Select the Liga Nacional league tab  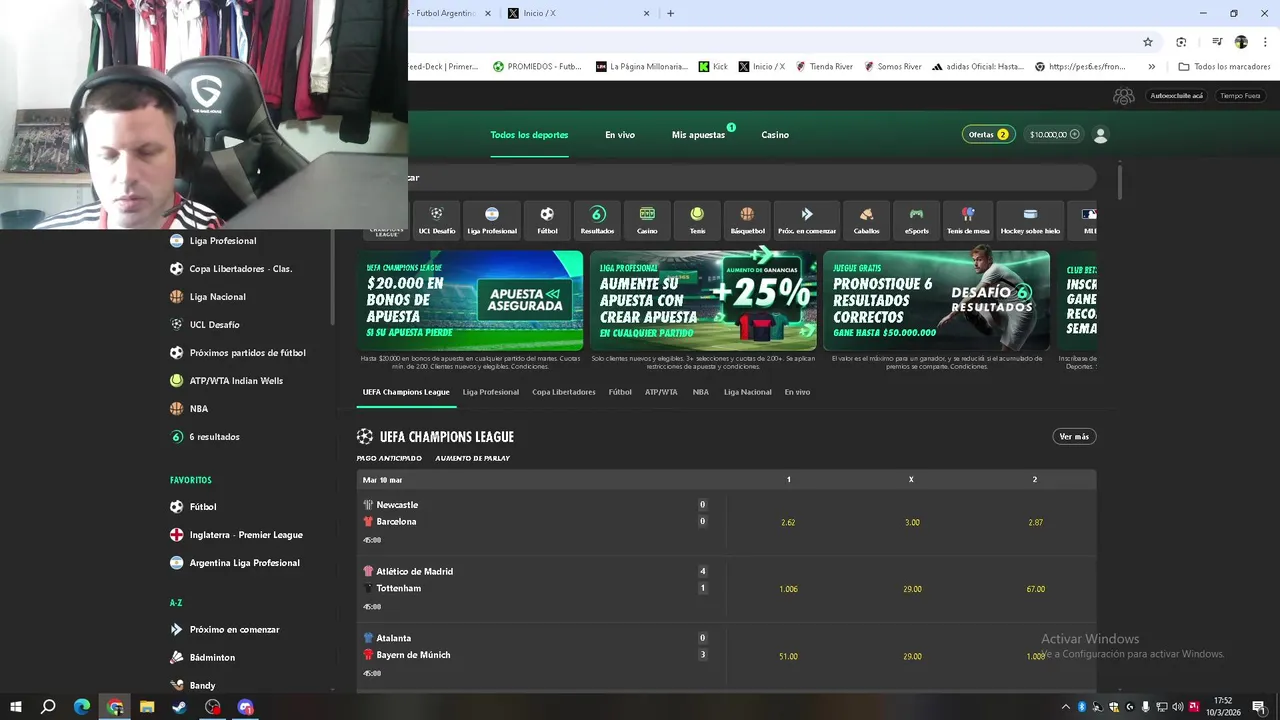[748, 392]
